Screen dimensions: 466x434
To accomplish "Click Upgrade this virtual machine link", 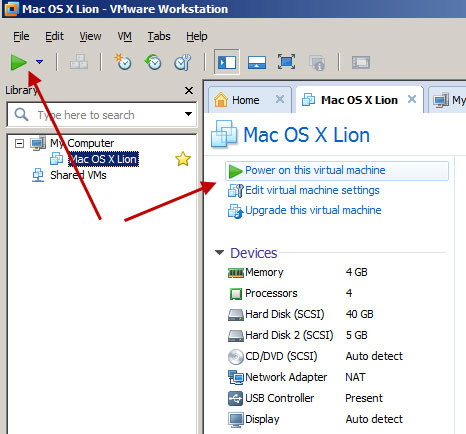I will point(313,210).
